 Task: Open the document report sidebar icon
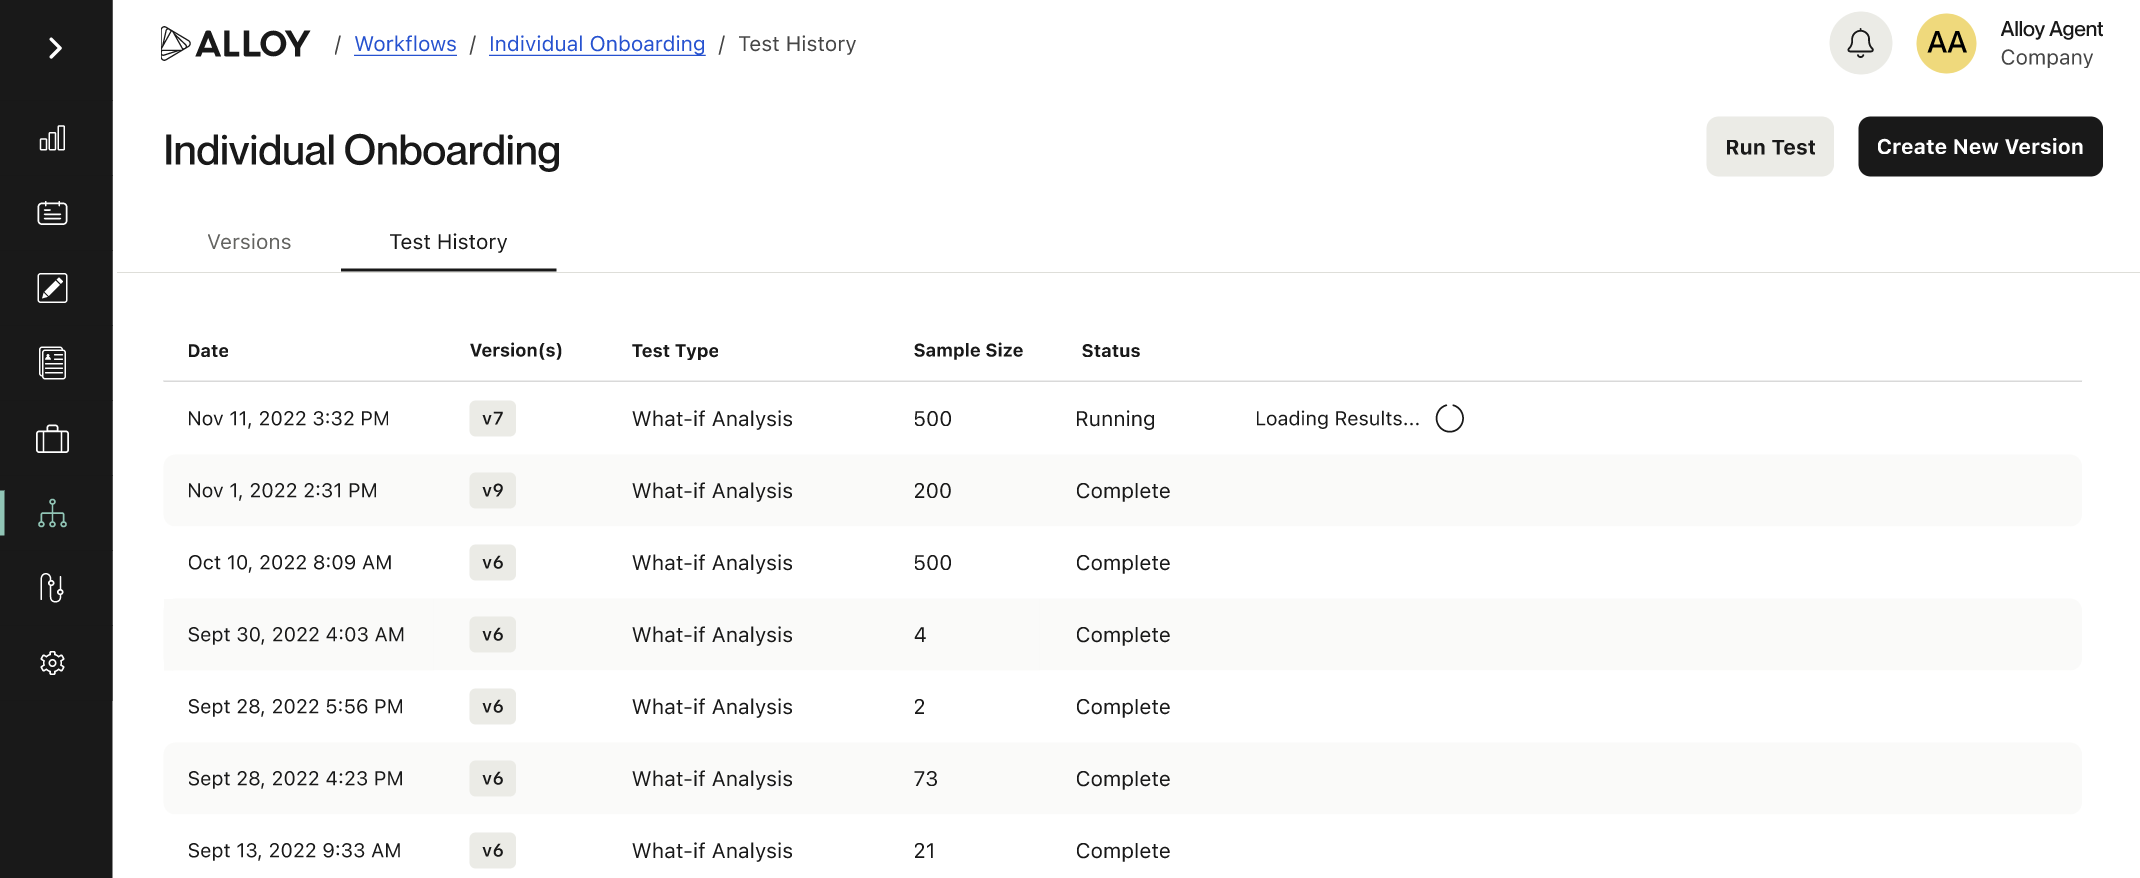point(52,363)
